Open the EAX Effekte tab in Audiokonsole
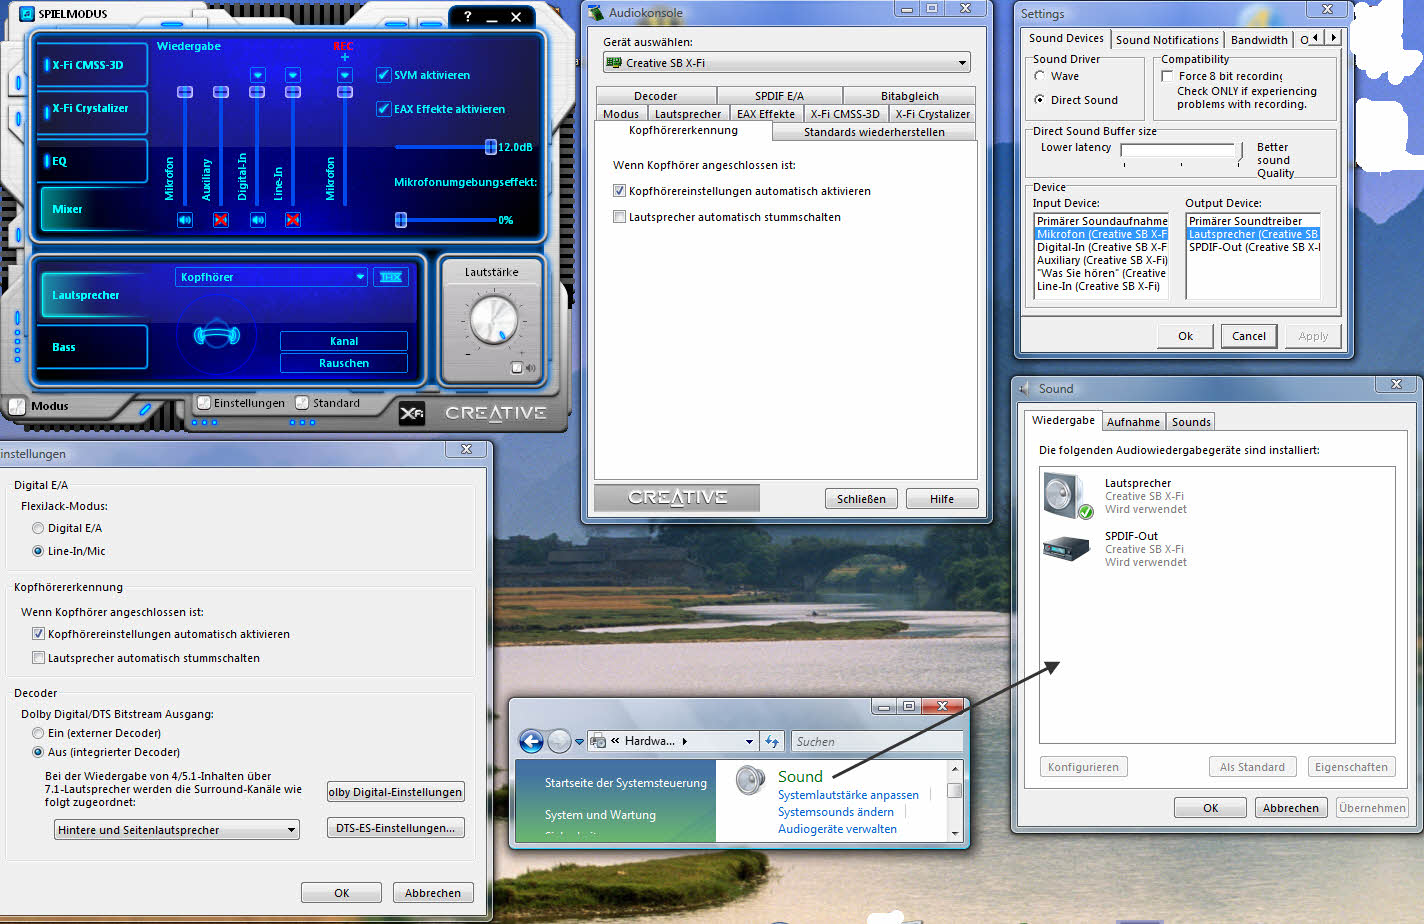This screenshot has height=924, width=1424. tap(766, 114)
